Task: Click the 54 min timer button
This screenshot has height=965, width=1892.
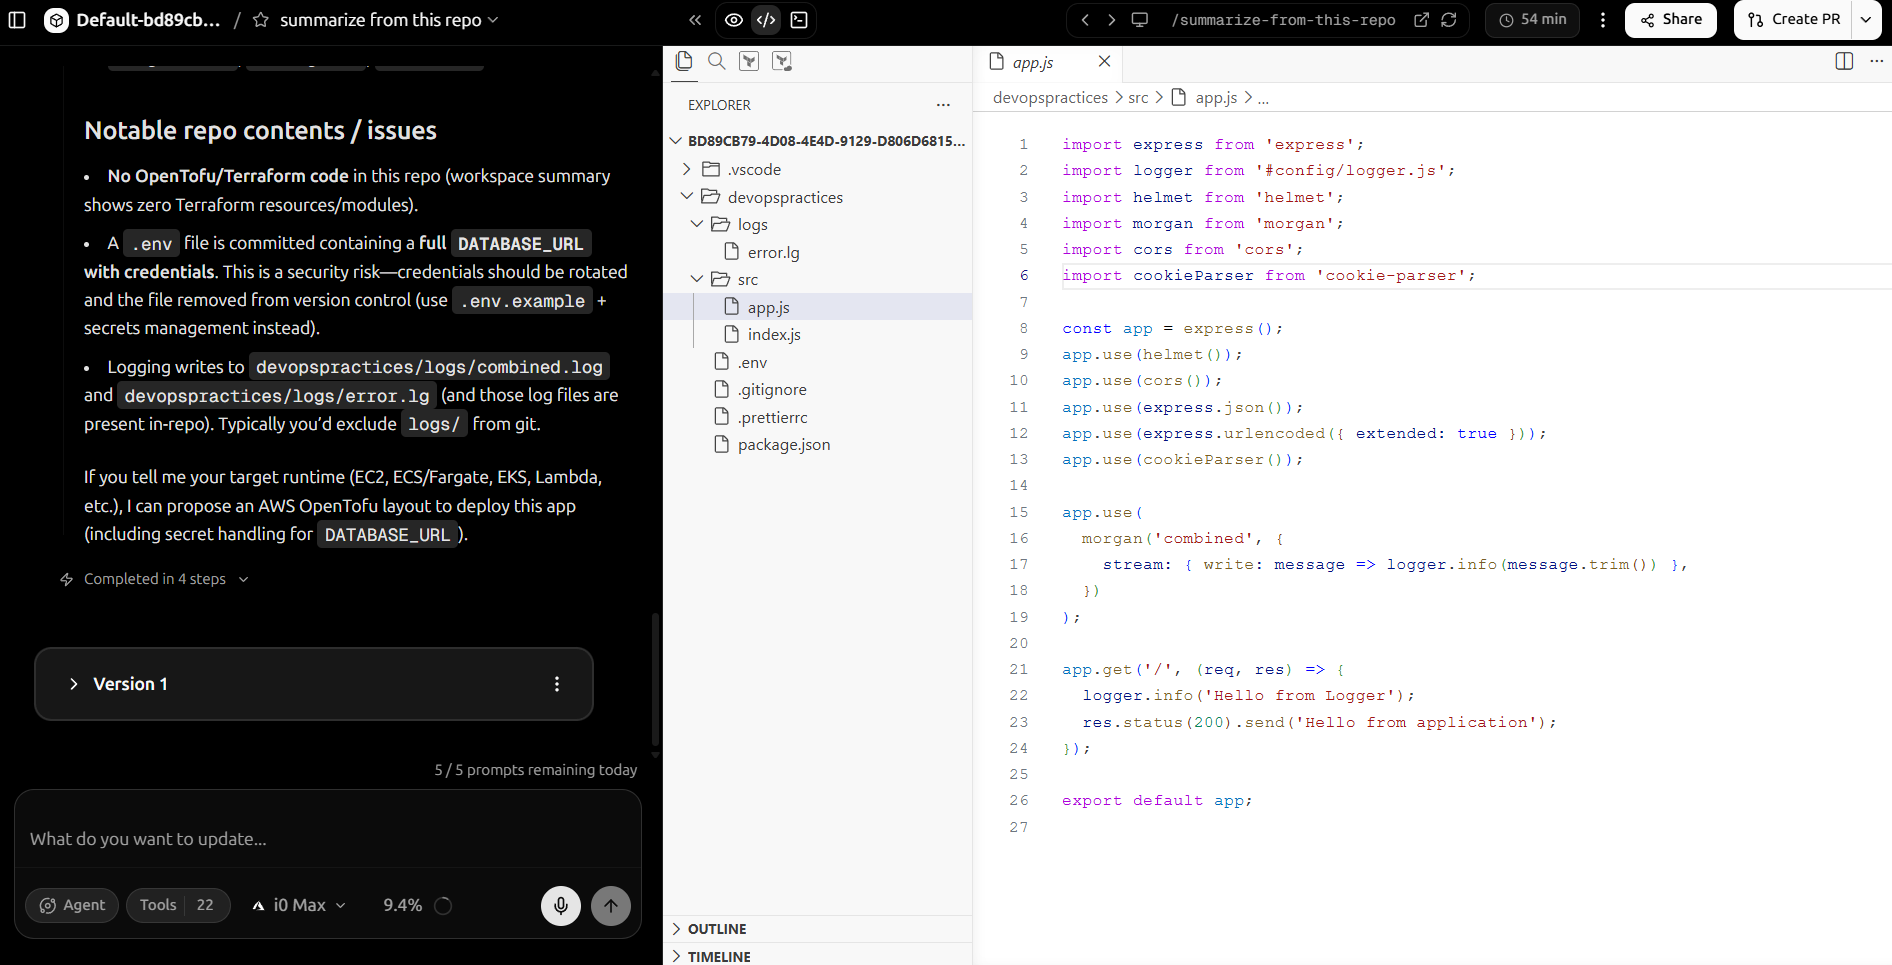Action: [1532, 20]
